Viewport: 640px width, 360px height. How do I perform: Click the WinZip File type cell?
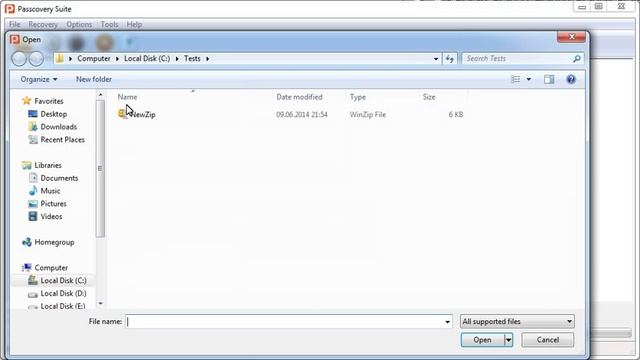[x=368, y=115]
